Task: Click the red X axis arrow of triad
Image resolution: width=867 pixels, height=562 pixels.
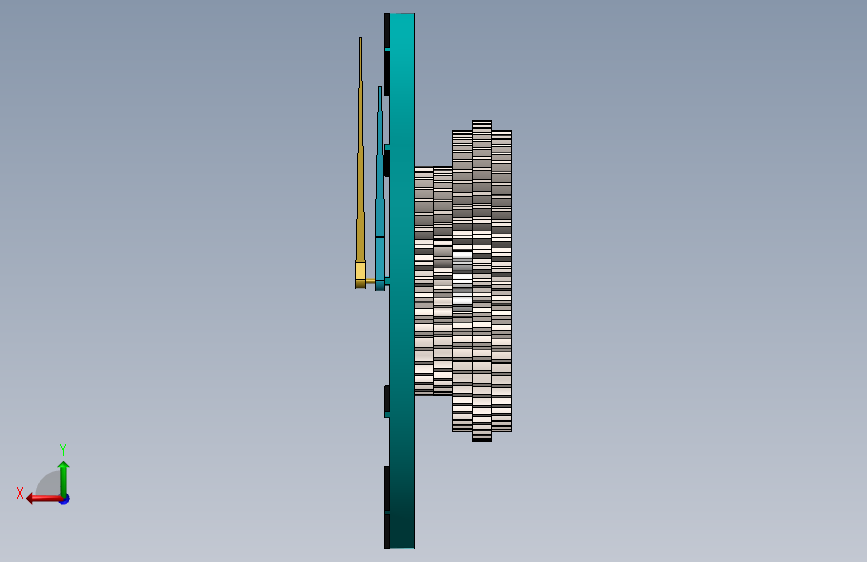Action: (x=44, y=499)
